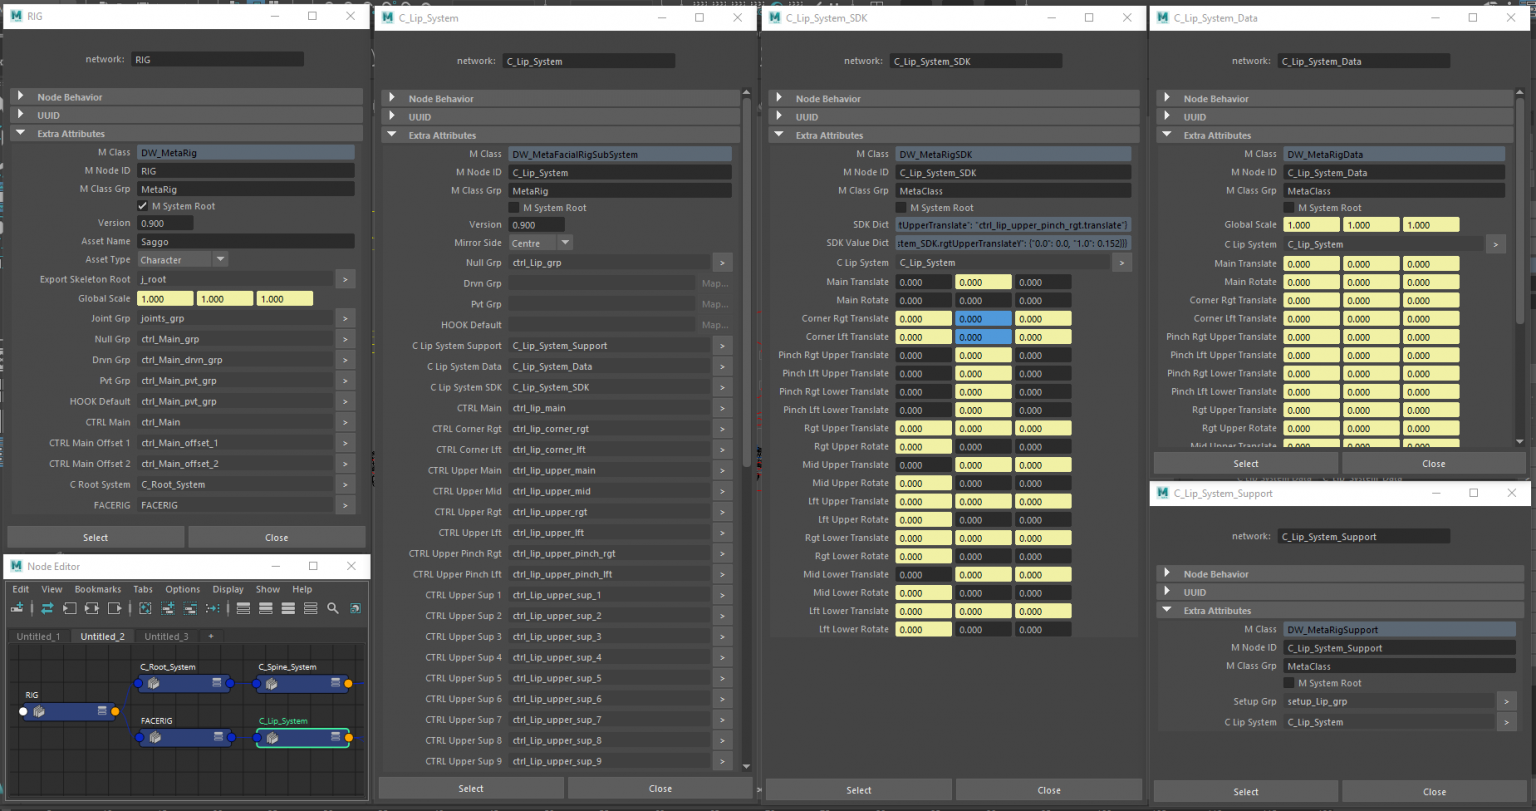The image size is (1536, 811).
Task: Click the teal two-arrow swap icon in Node Editor
Action: click(47, 608)
